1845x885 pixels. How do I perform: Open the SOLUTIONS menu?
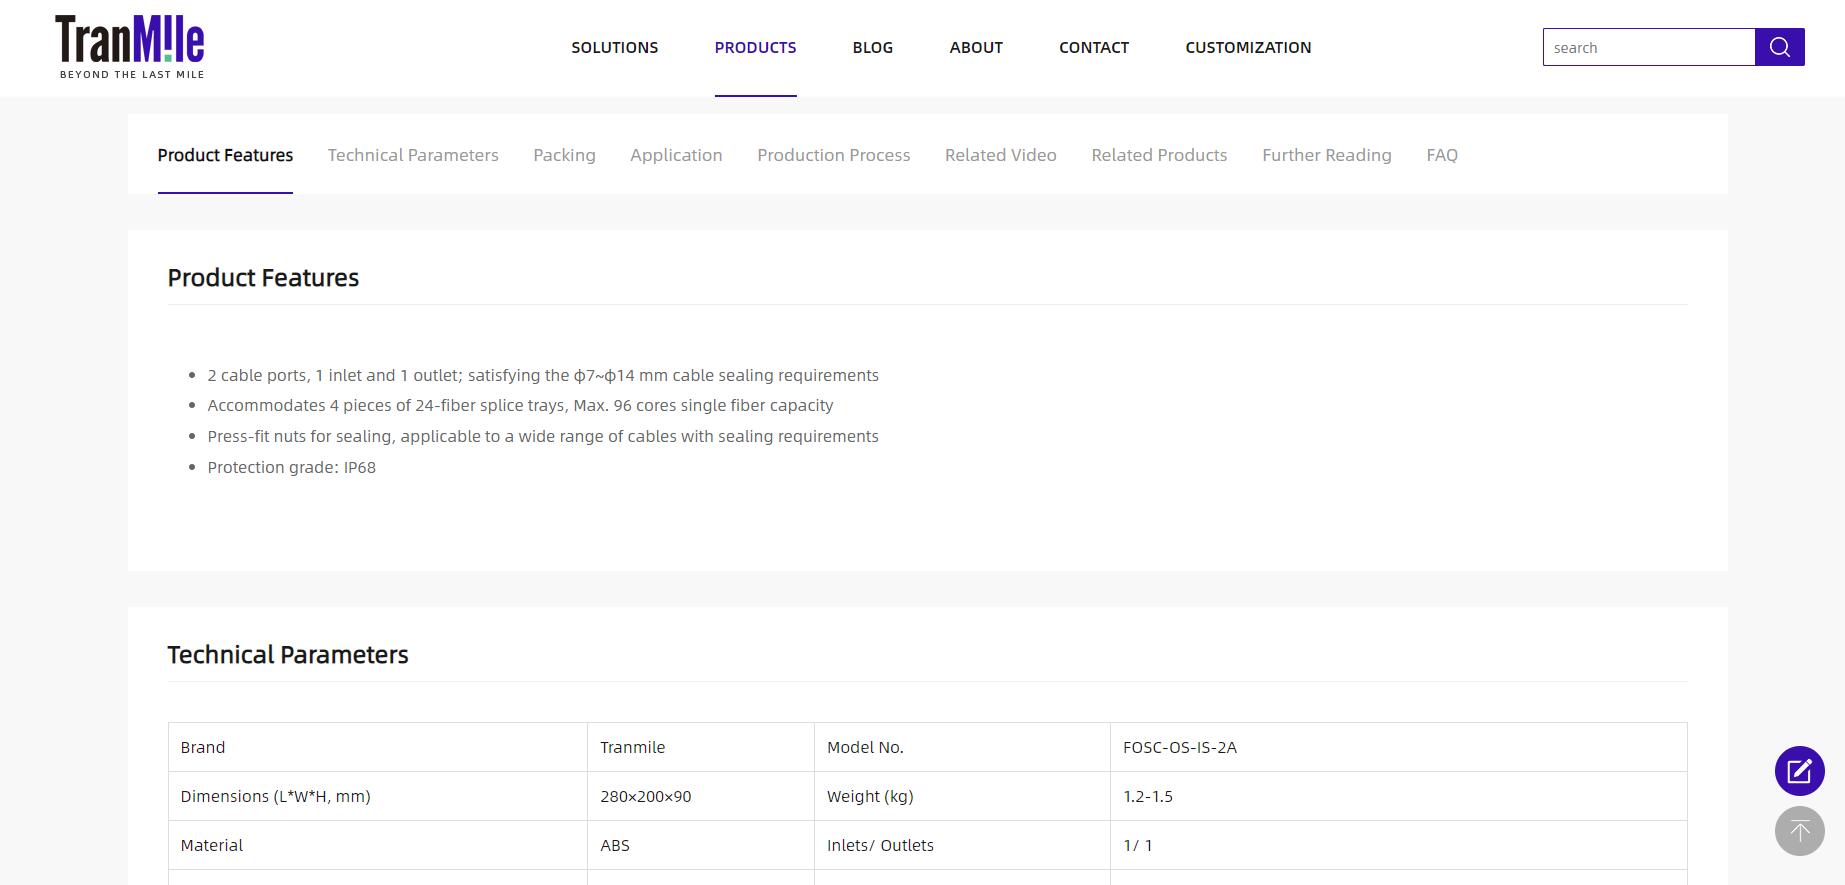tap(614, 47)
